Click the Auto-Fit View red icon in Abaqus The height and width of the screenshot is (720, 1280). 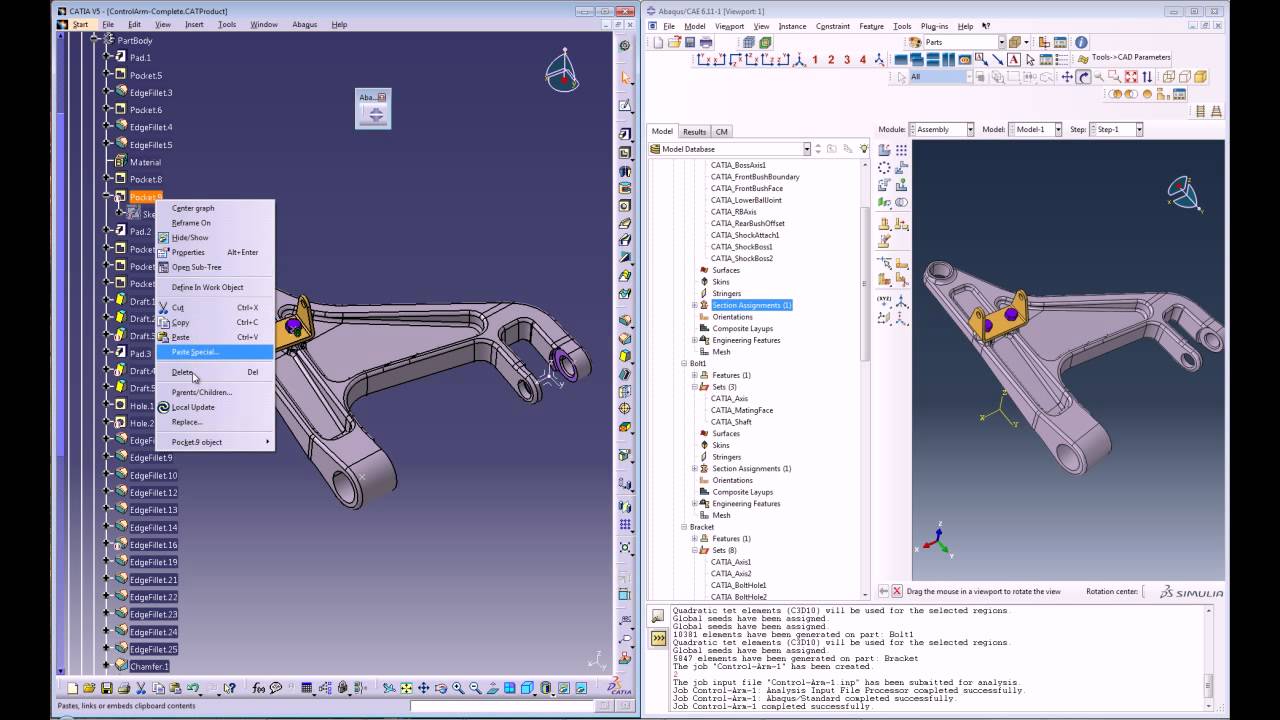pos(1131,76)
